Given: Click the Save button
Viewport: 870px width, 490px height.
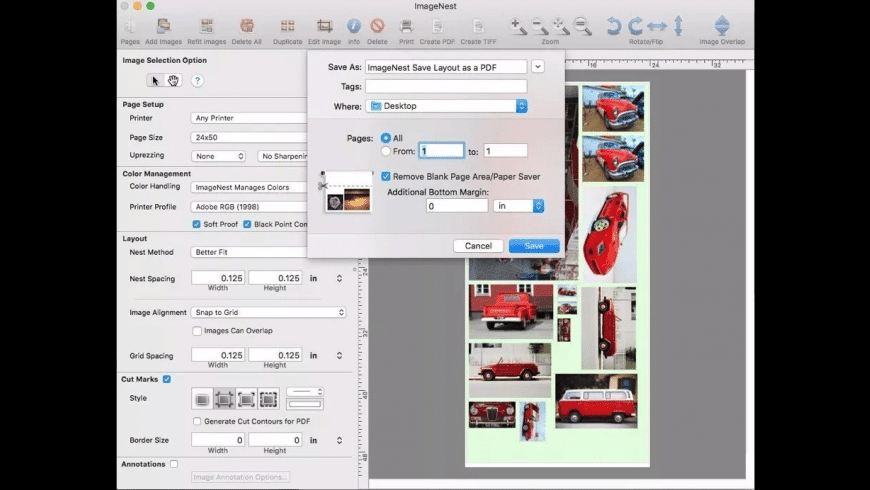Looking at the screenshot, I should click(534, 246).
